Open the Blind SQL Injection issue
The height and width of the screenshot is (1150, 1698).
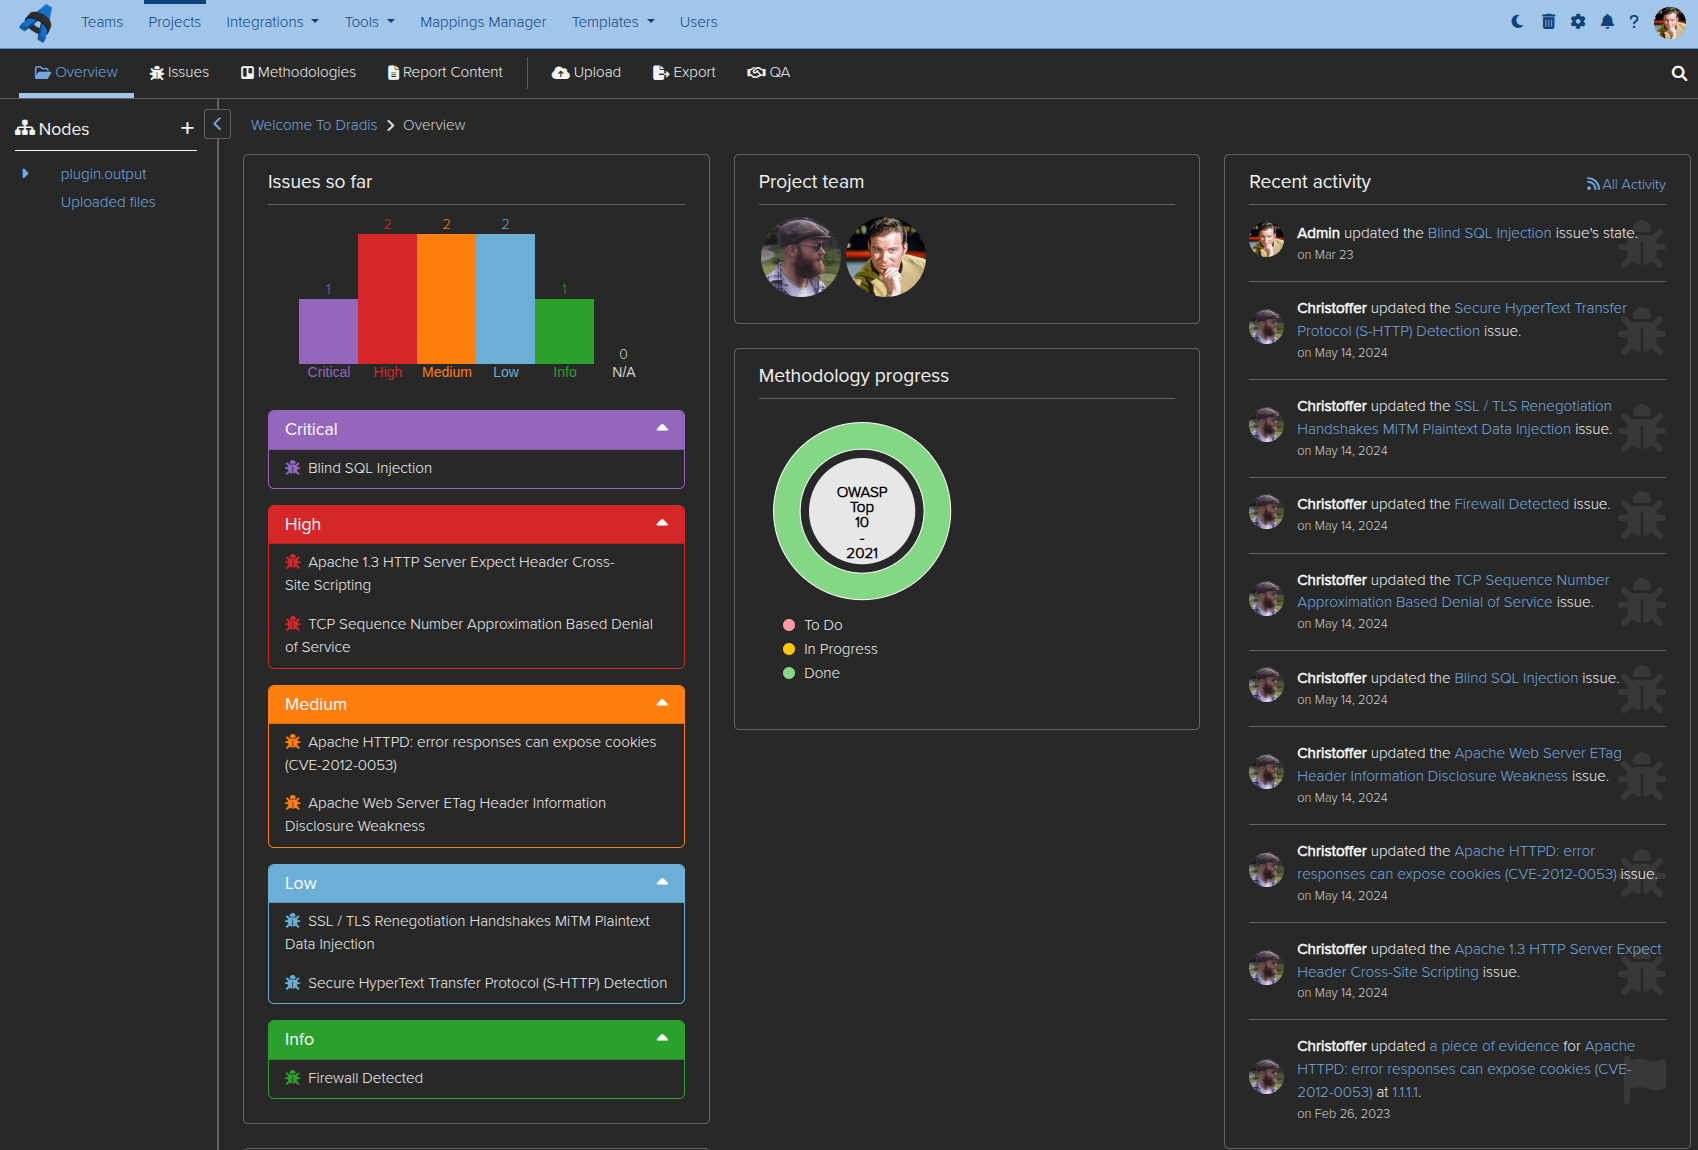click(x=369, y=468)
